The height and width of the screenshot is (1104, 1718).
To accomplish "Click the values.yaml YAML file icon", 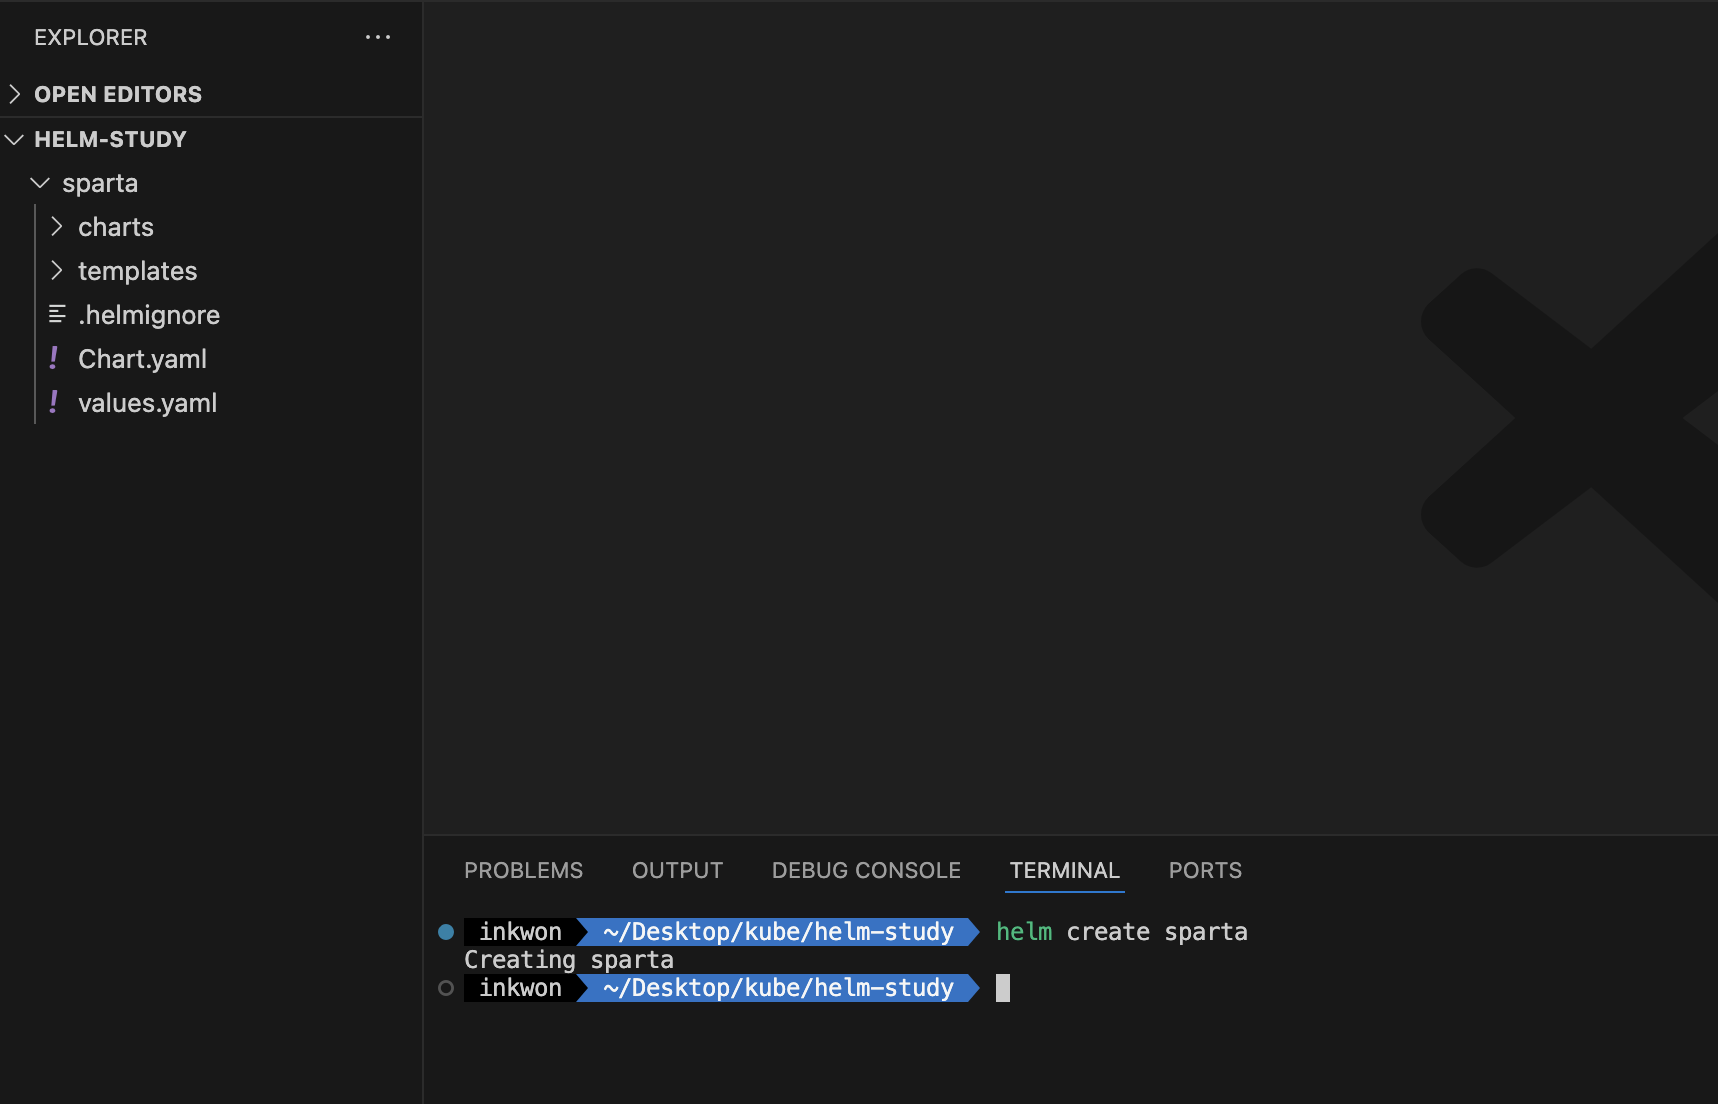I will [x=54, y=402].
